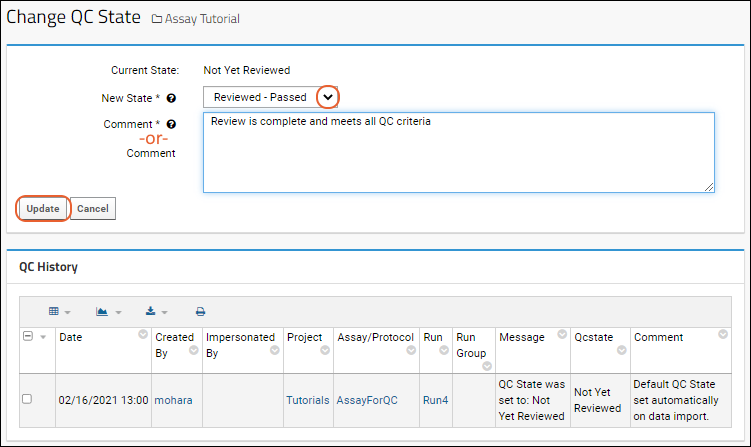
Task: Open the Comment column header menu
Action: 723,334
